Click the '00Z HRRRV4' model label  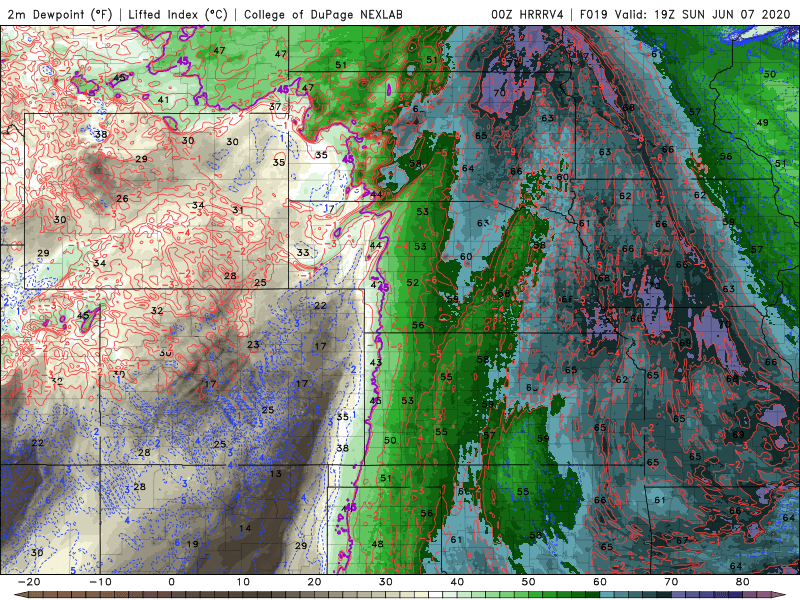527,15
